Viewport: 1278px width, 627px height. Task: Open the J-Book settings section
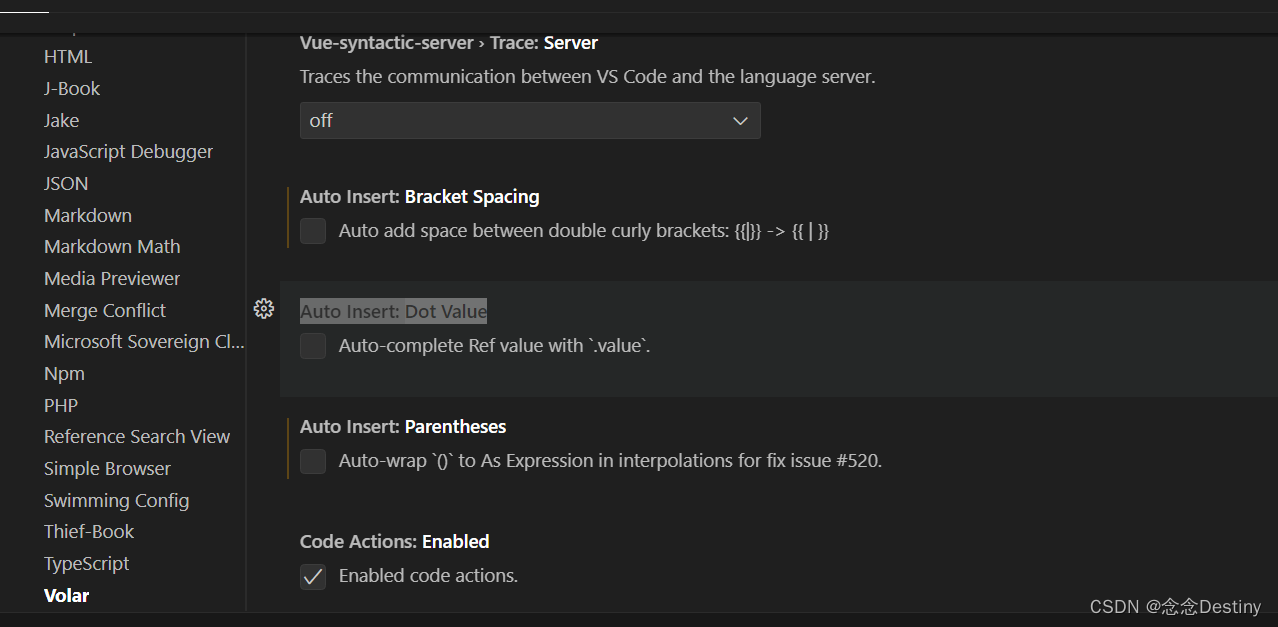point(72,89)
